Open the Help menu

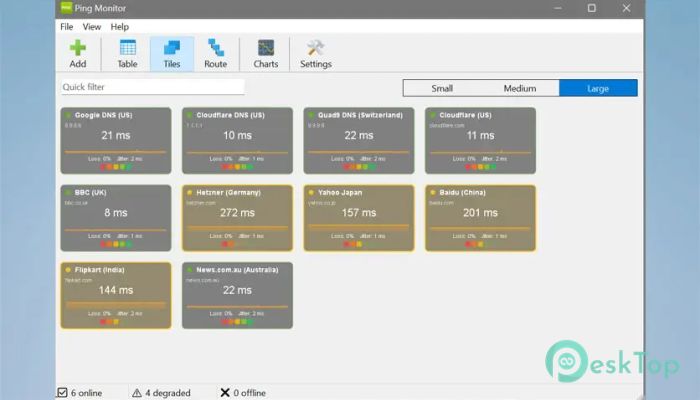click(120, 27)
